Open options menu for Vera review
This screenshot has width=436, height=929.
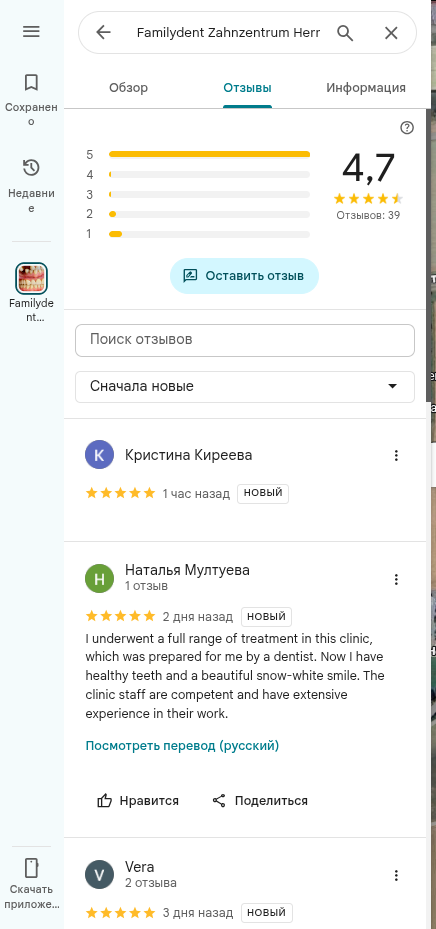[x=396, y=875]
